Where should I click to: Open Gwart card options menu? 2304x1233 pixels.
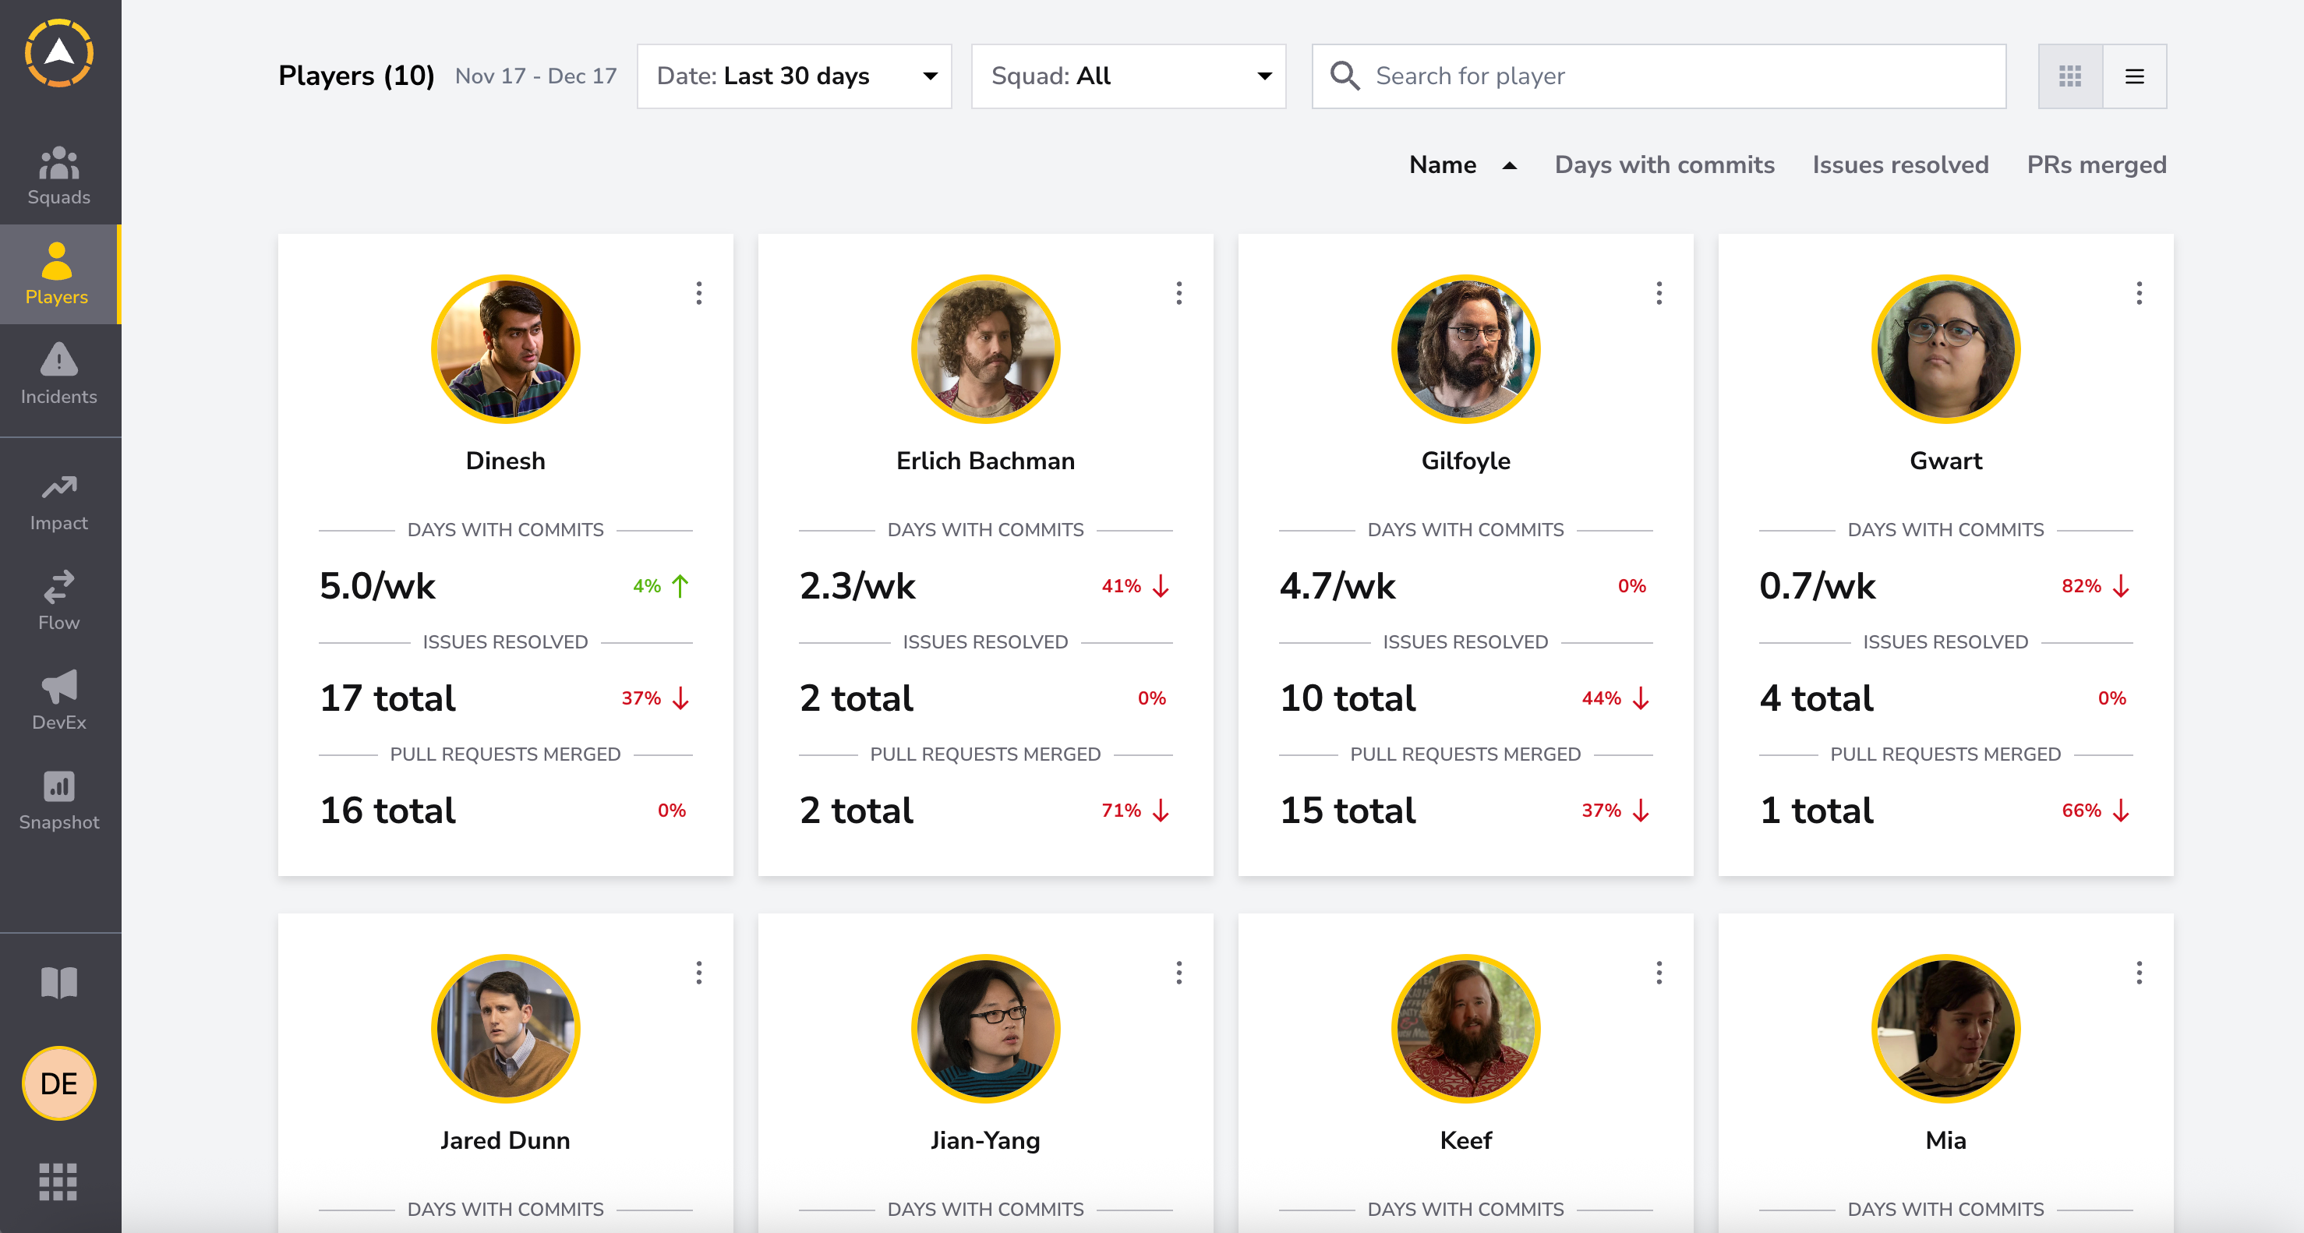click(x=2139, y=293)
